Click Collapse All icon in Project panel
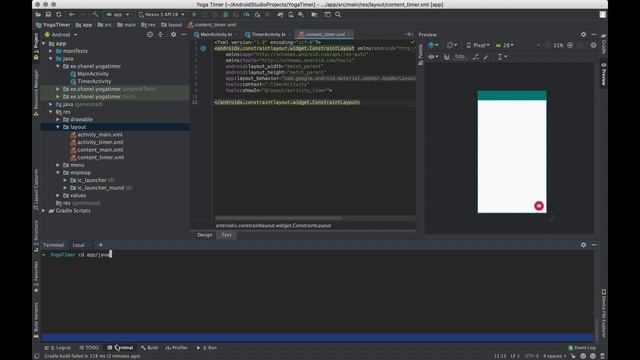The height and width of the screenshot is (360, 640). point(160,35)
